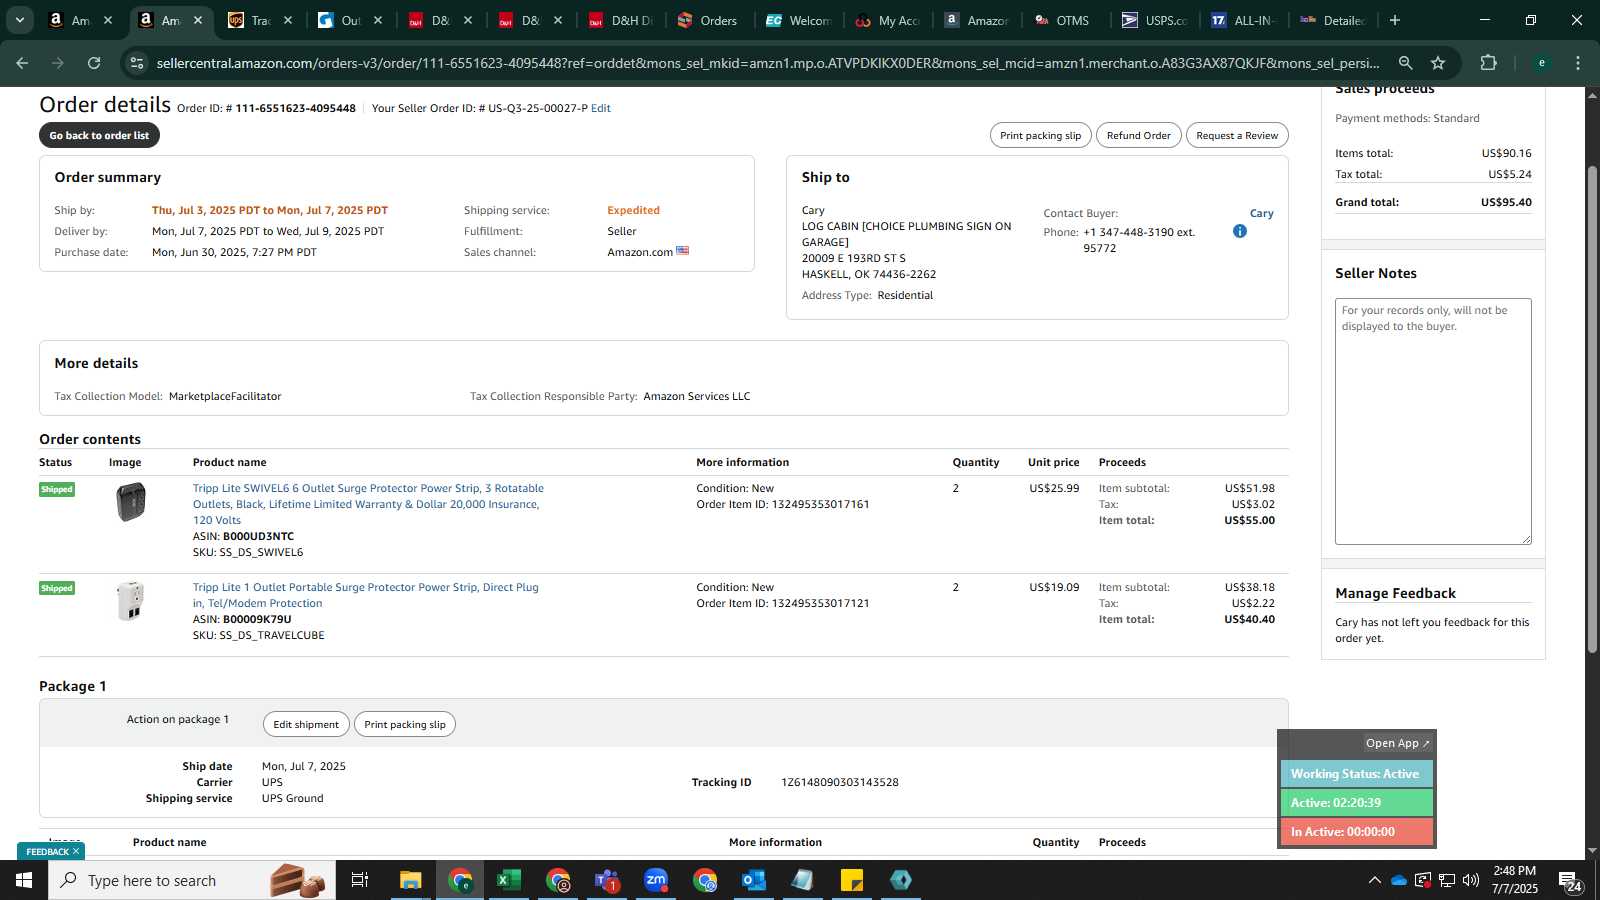
Task: Click the FEEDBACK tab label
Action: (x=47, y=852)
